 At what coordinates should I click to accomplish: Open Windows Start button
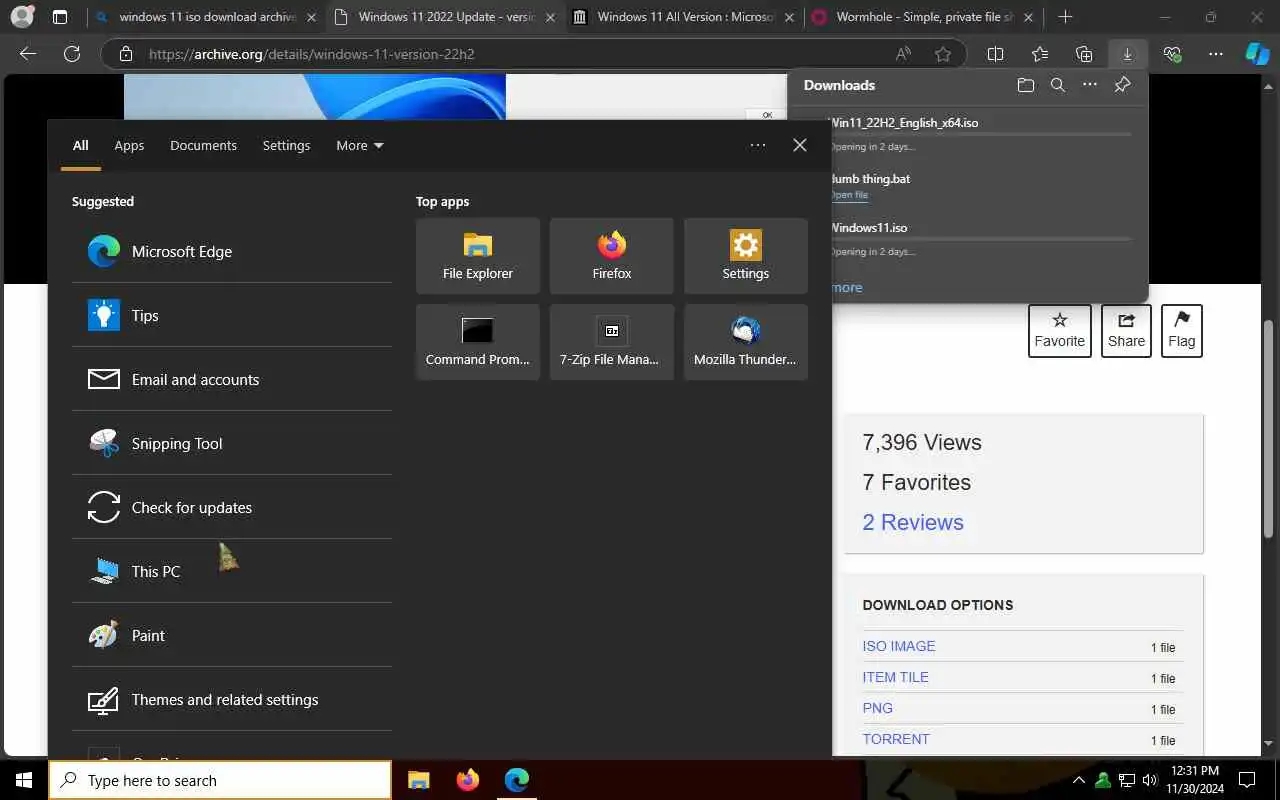(x=24, y=780)
